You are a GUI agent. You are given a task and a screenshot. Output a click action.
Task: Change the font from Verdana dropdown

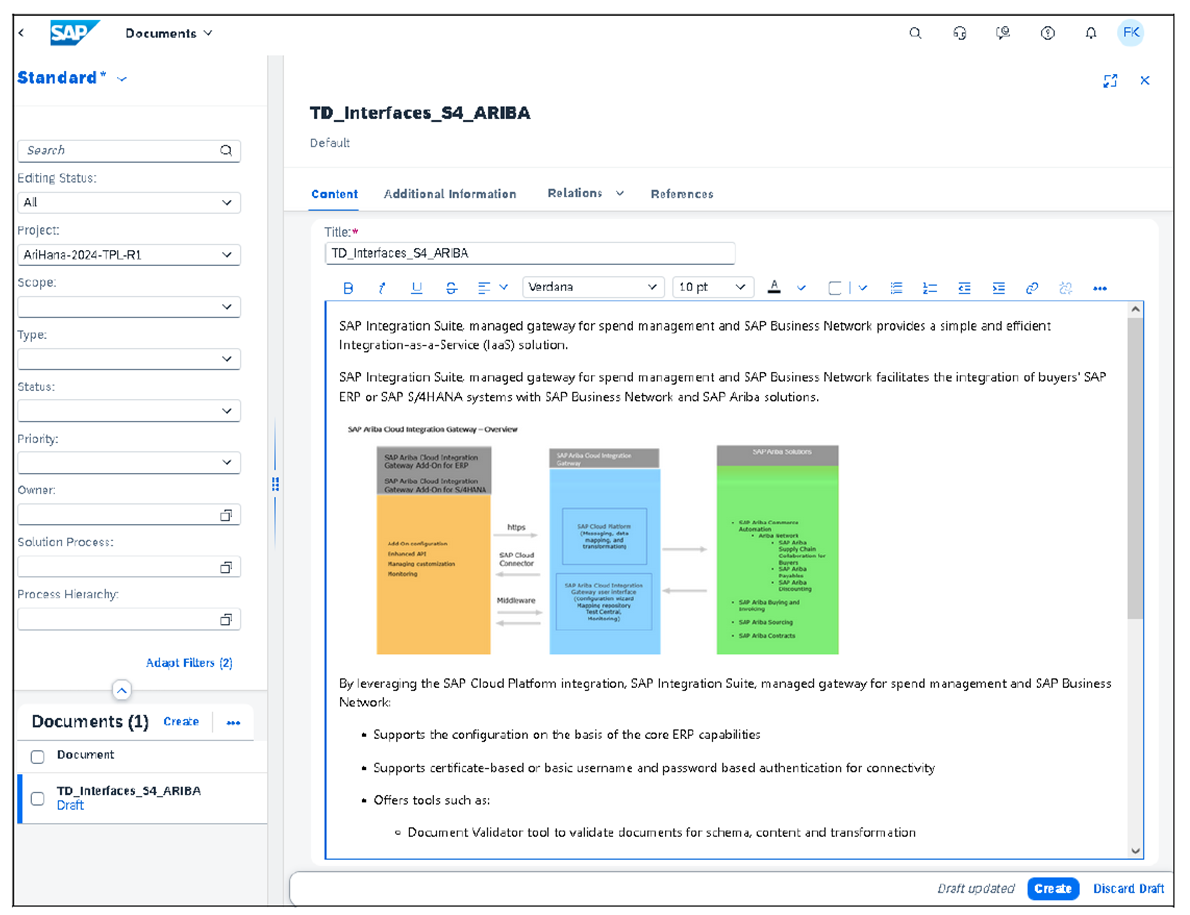pyautogui.click(x=593, y=287)
